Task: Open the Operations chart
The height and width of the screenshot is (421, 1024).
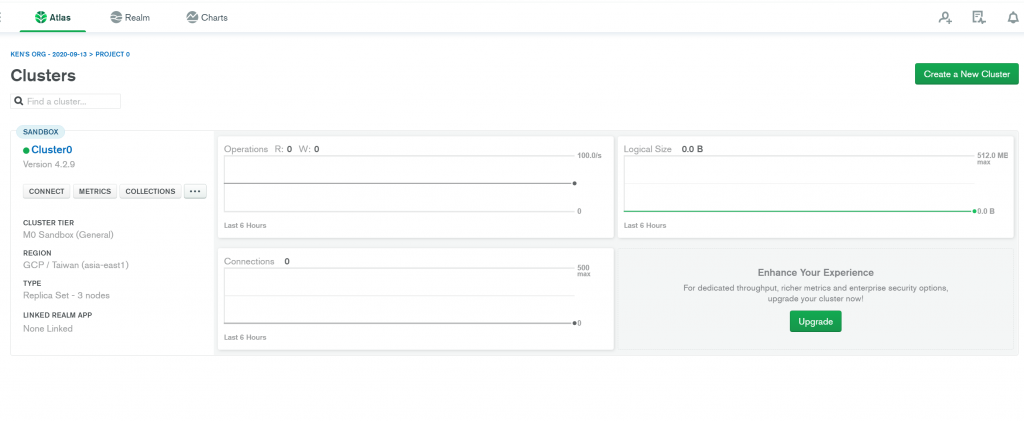Action: coord(415,187)
